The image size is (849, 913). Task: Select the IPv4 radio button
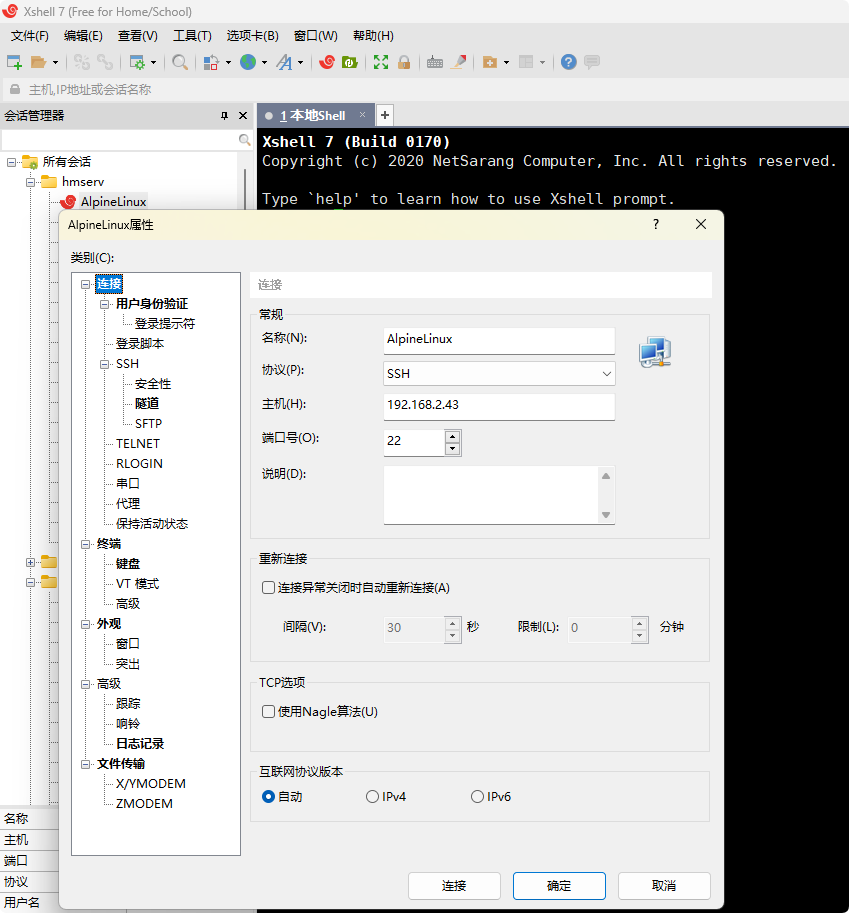[372, 797]
